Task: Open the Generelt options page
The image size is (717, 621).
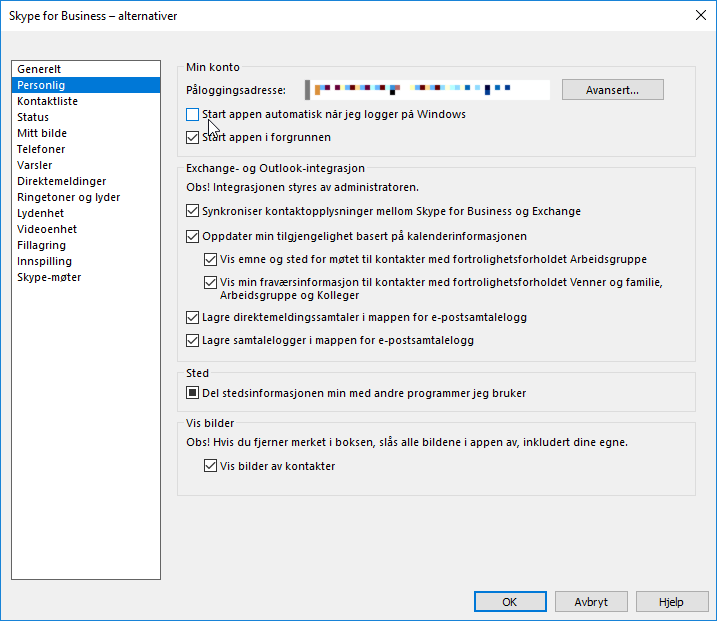Action: pos(86,69)
